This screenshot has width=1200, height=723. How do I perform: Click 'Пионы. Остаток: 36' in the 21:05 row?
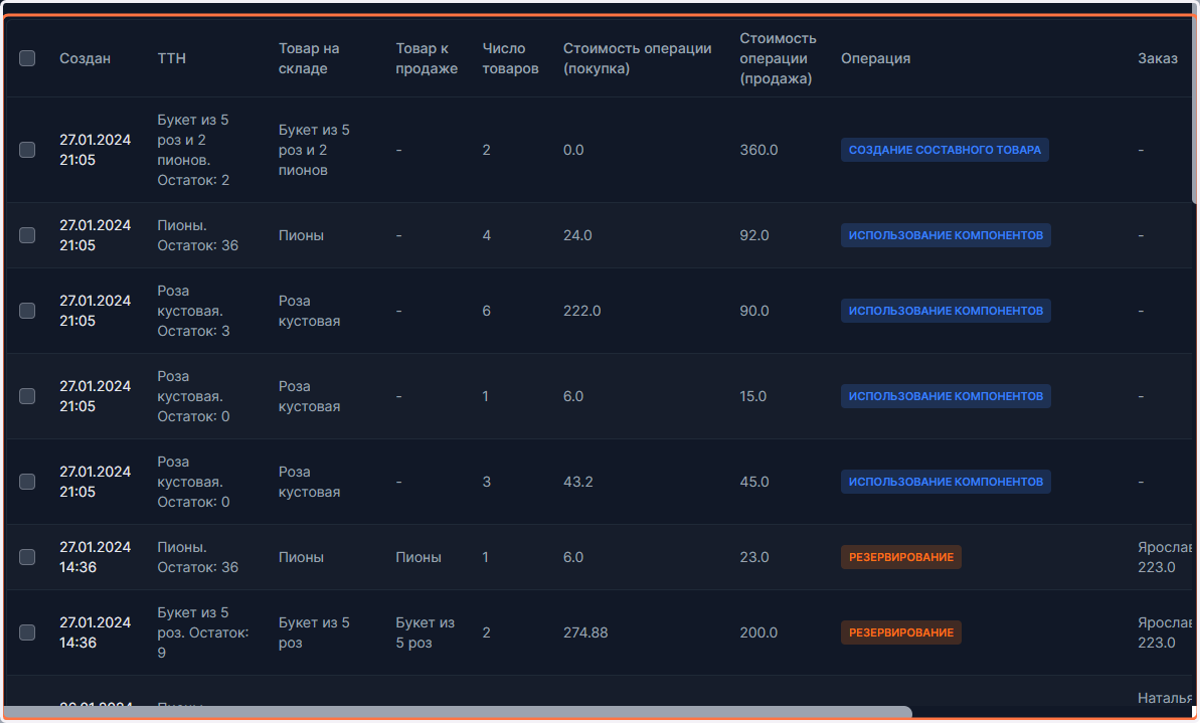pyautogui.click(x=198, y=235)
